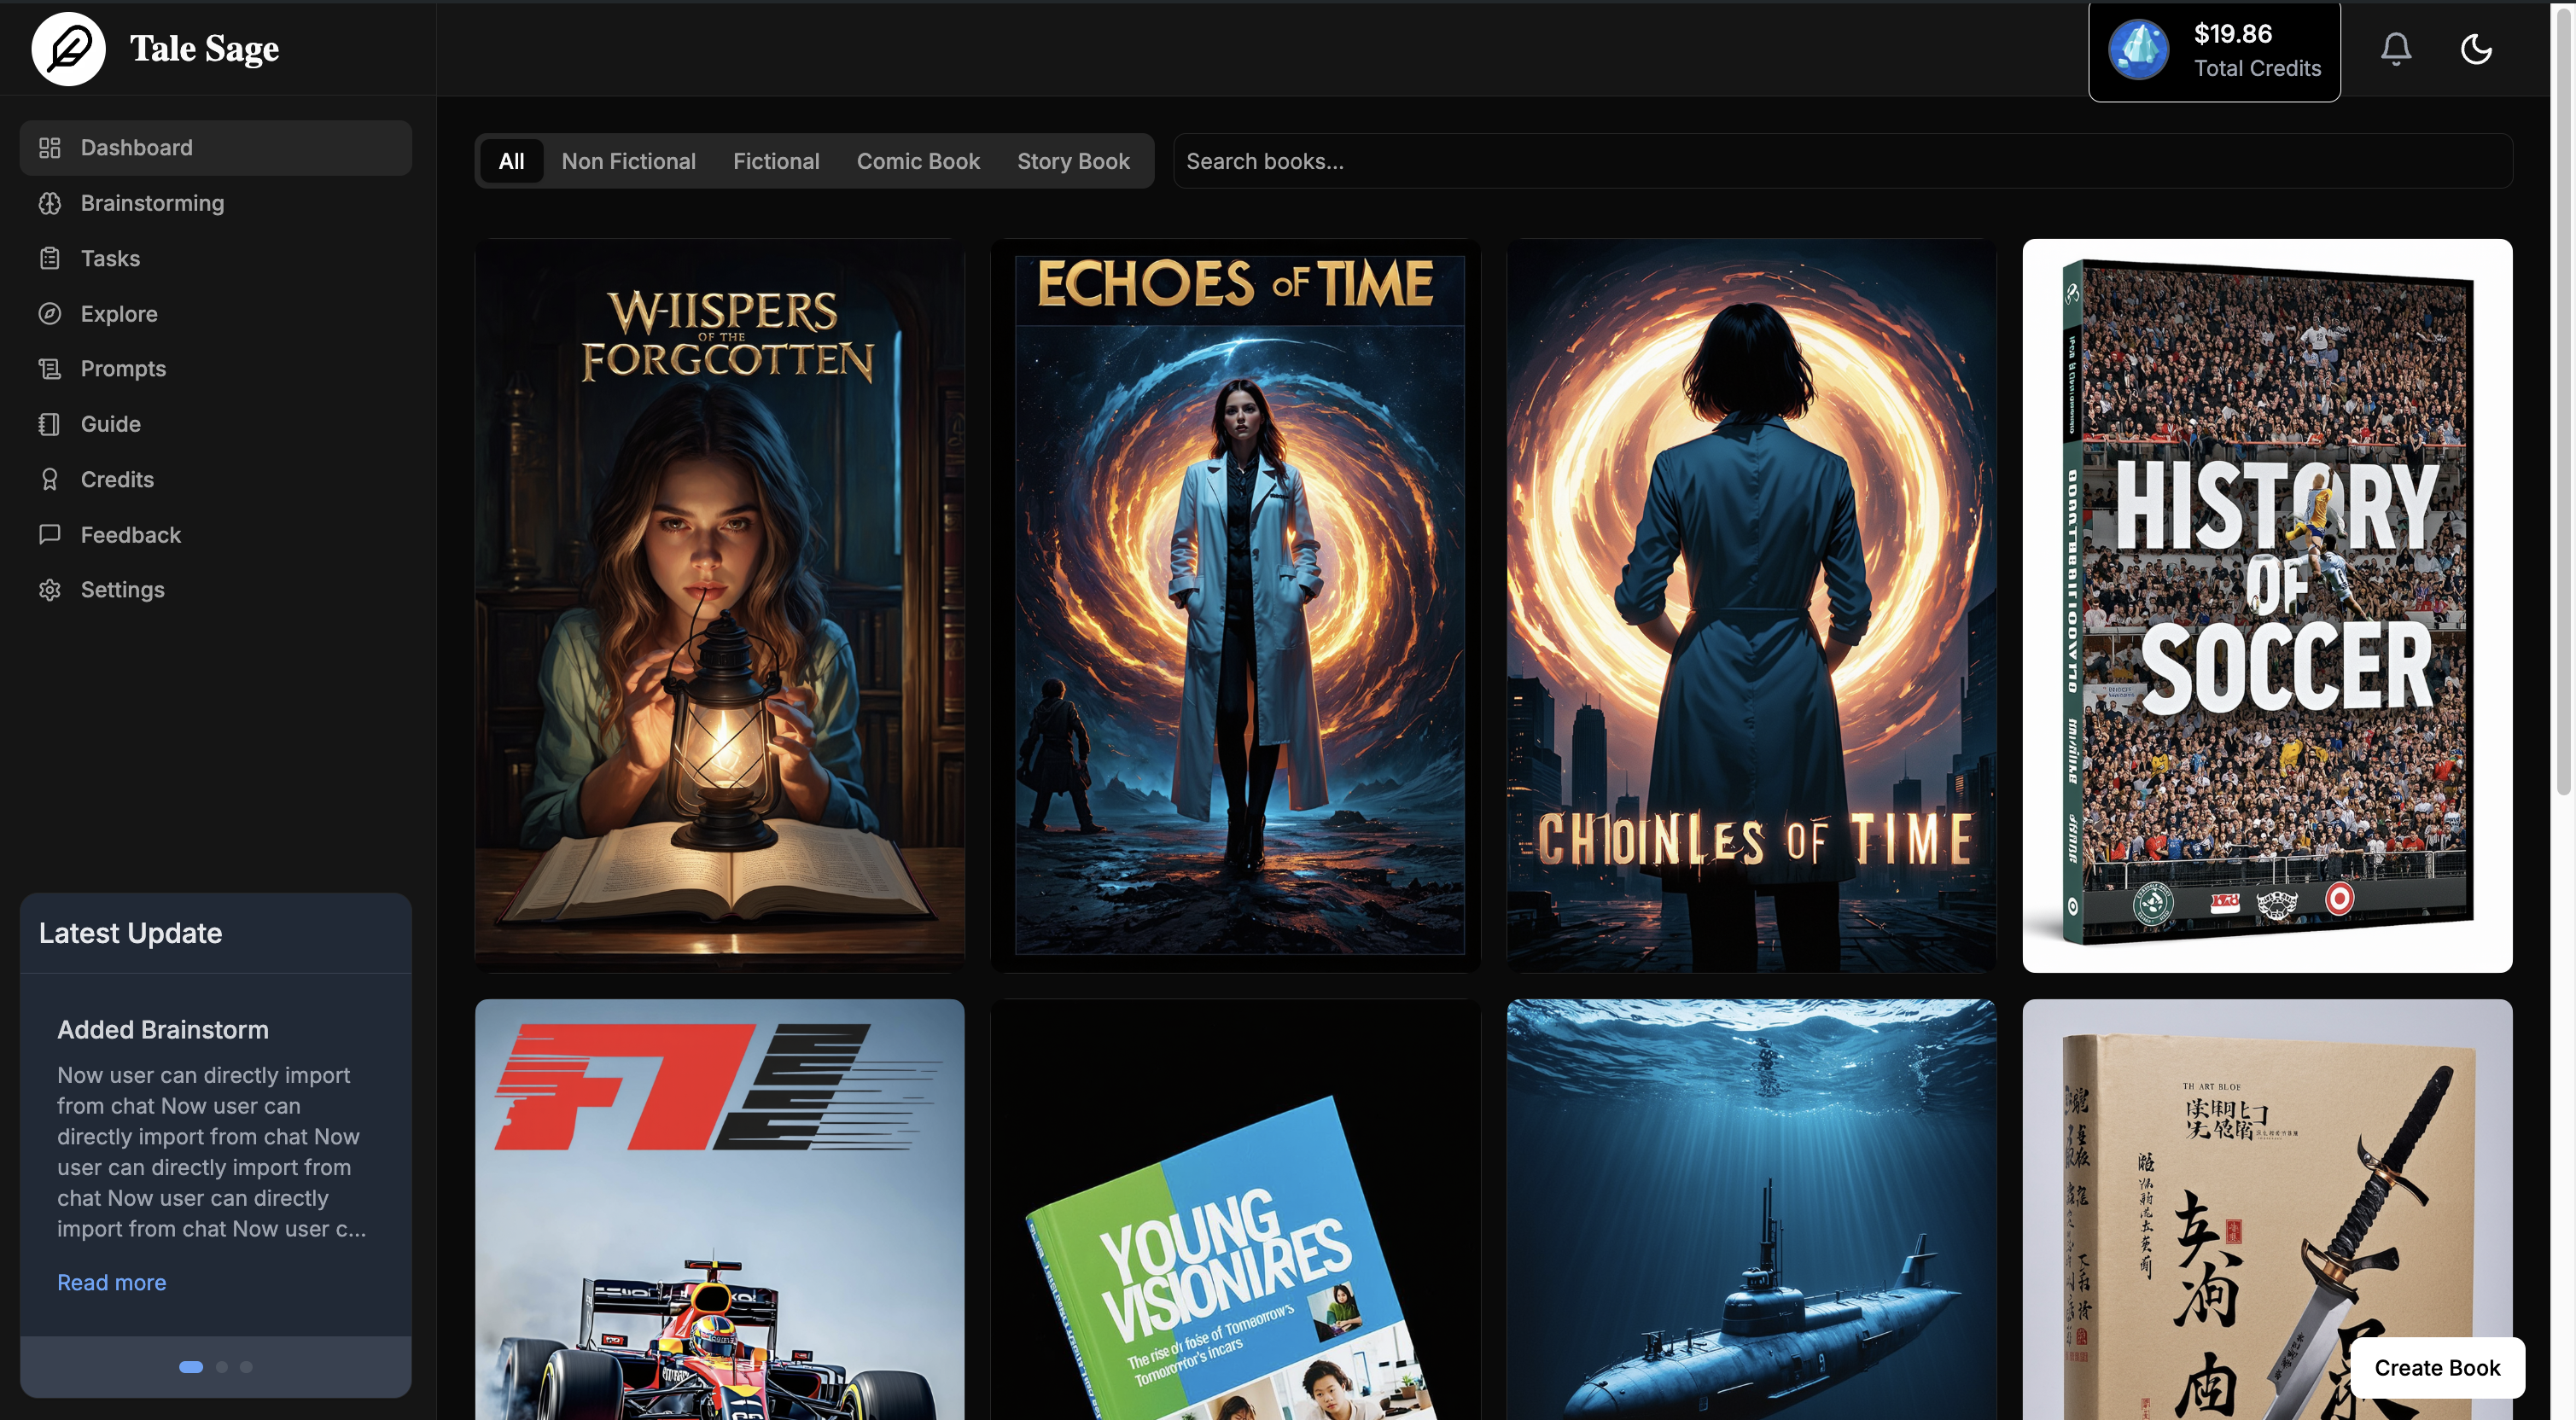
Task: Click the Explore compass icon
Action: tap(49, 314)
